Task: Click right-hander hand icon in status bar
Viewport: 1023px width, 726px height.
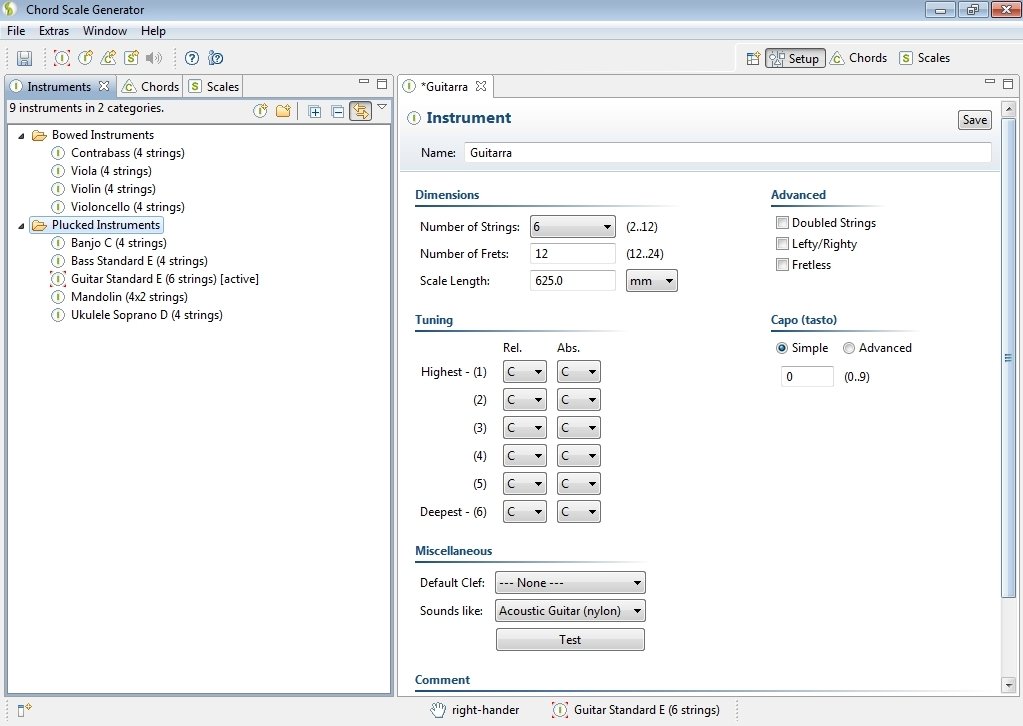Action: point(438,710)
